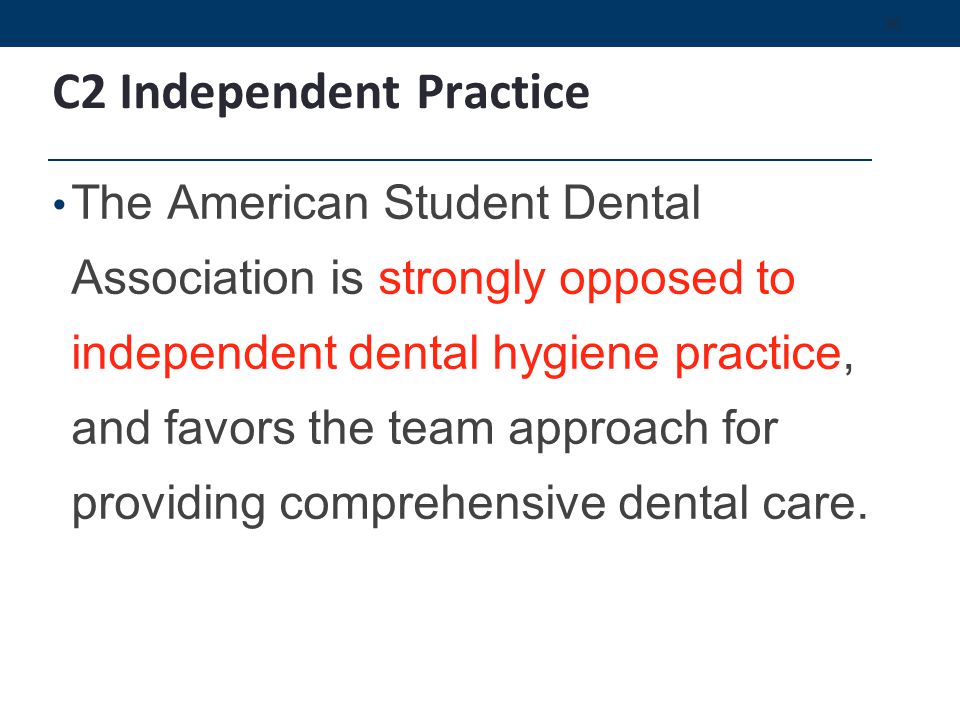
Task: Click the word 'Association' in the body text
Action: point(193,278)
